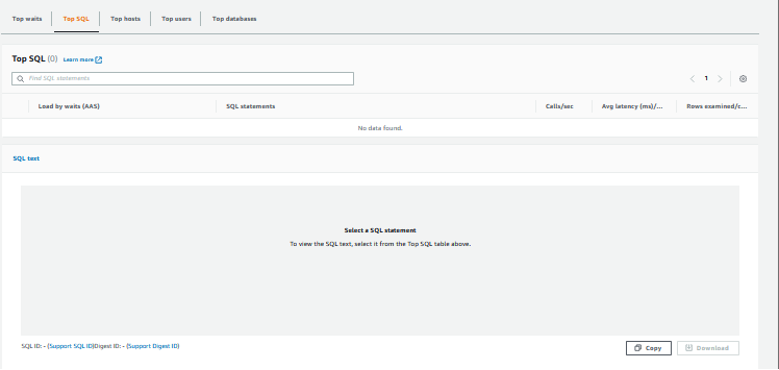The width and height of the screenshot is (779, 370).
Task: Sort by the Calls/sec column header
Action: 559,106
